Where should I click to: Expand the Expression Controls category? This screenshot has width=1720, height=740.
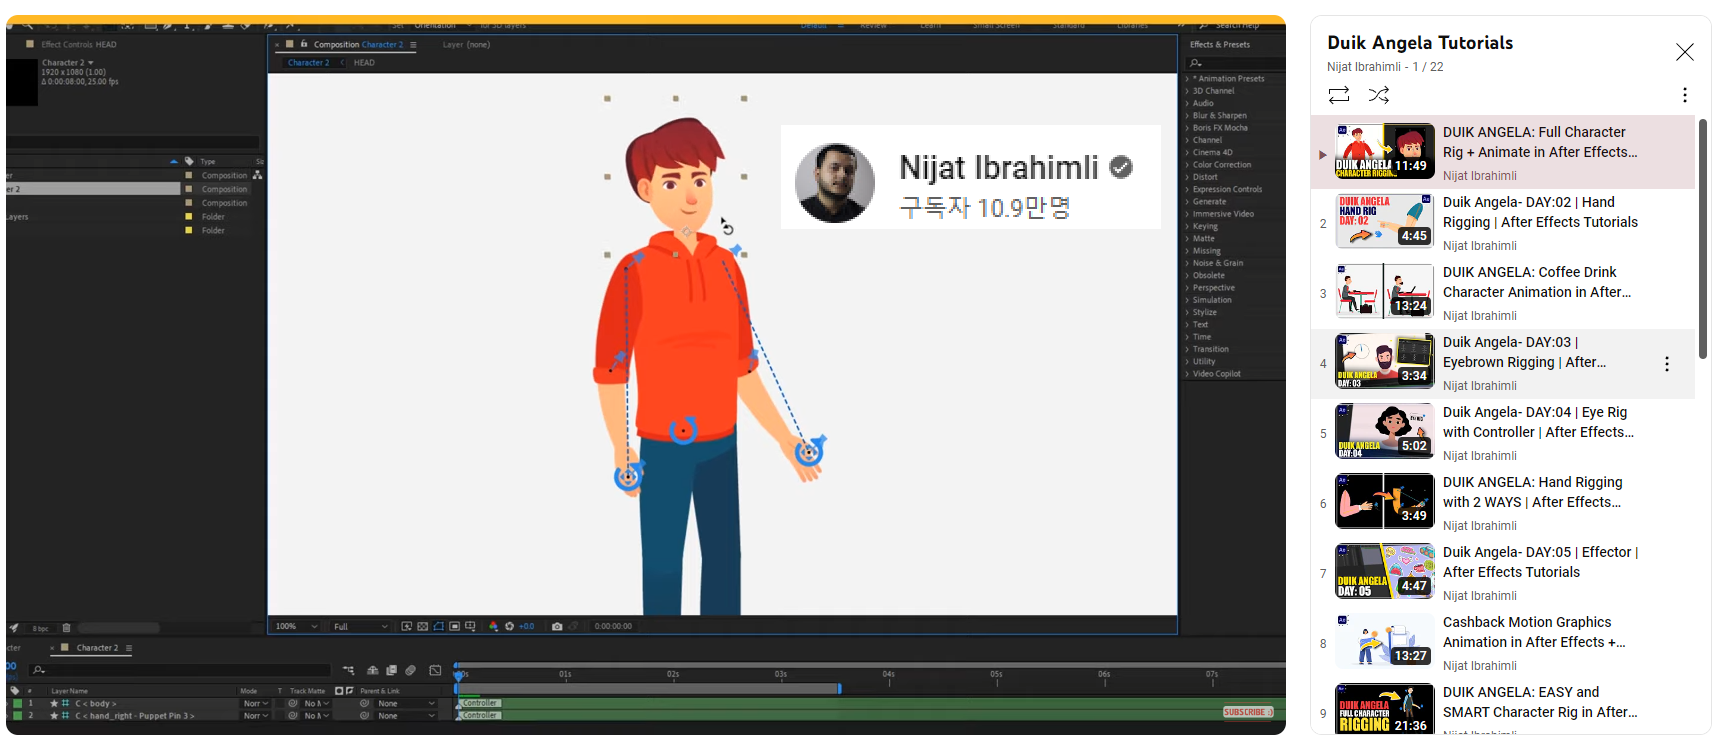point(1188,189)
